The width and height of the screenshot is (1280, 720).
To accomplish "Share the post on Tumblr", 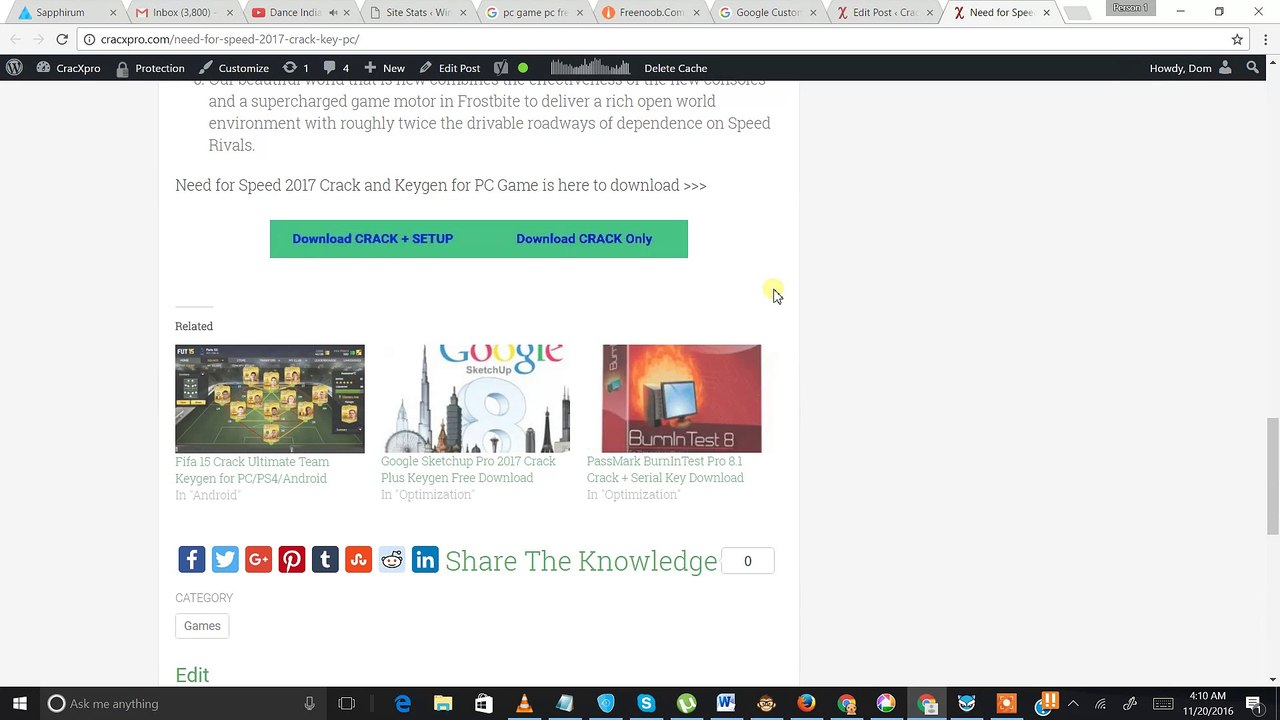I will tap(325, 560).
